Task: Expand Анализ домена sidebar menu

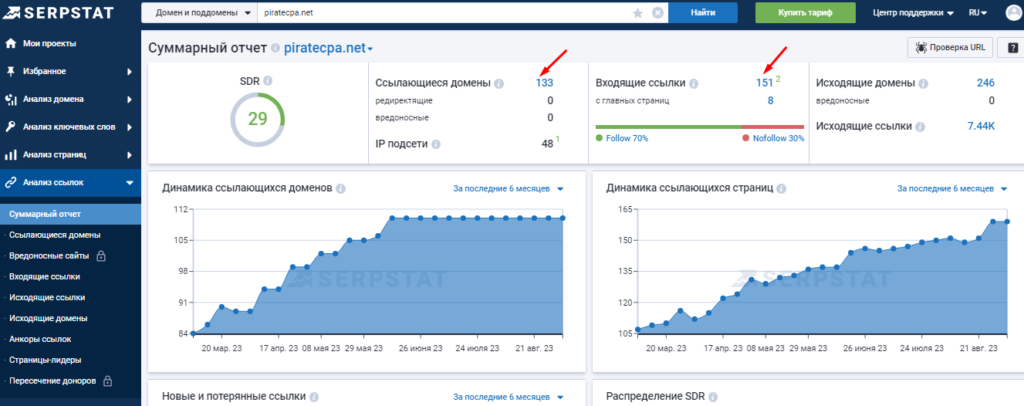Action: click(x=71, y=99)
